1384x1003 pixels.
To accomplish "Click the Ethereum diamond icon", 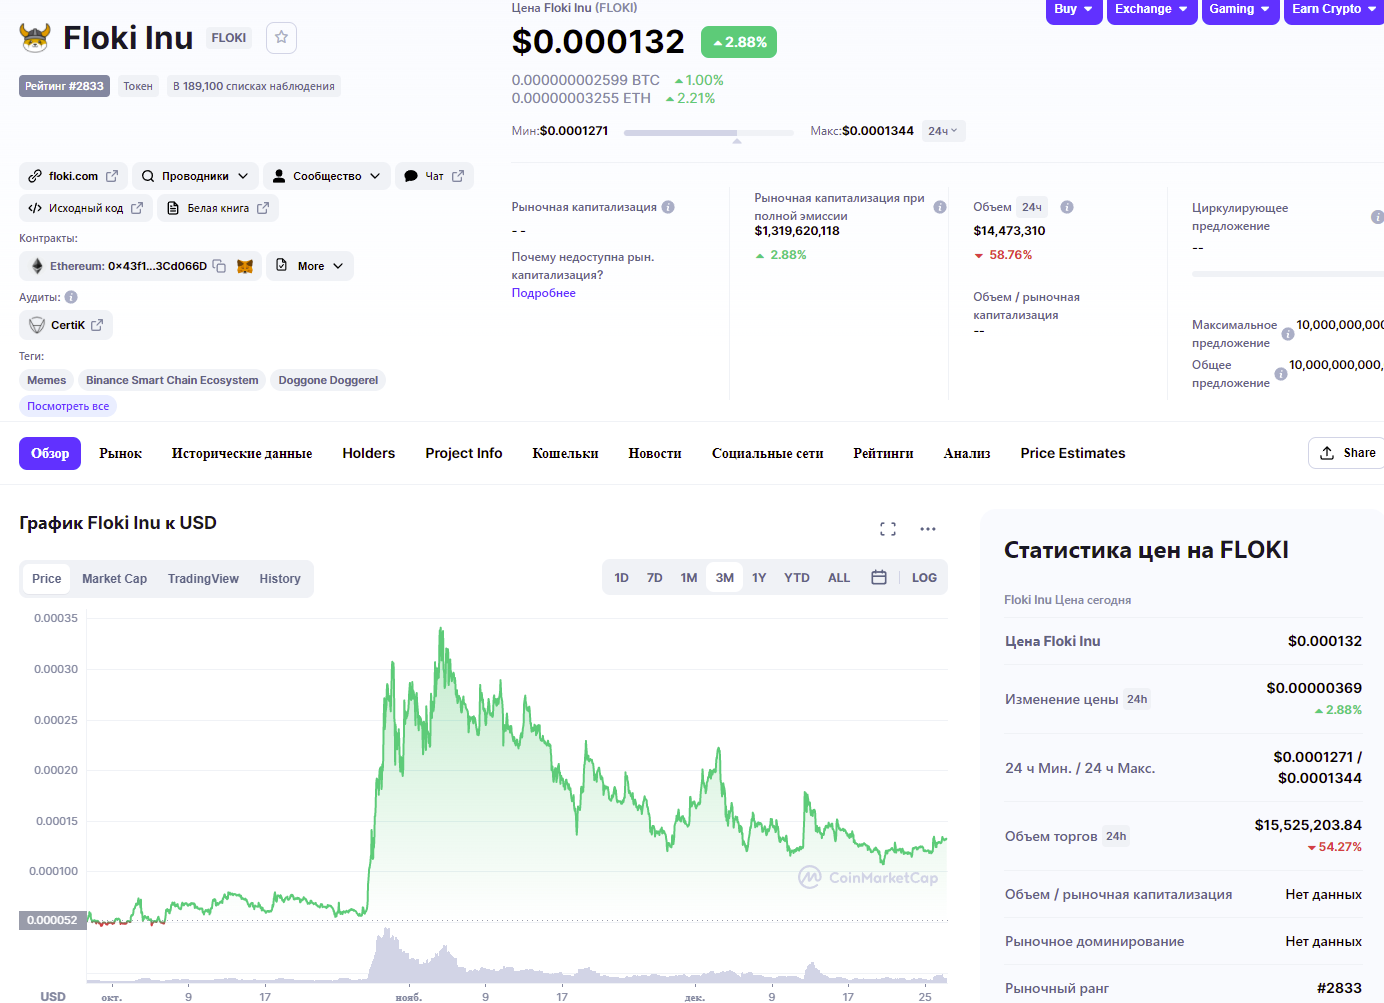I will click(x=37, y=266).
